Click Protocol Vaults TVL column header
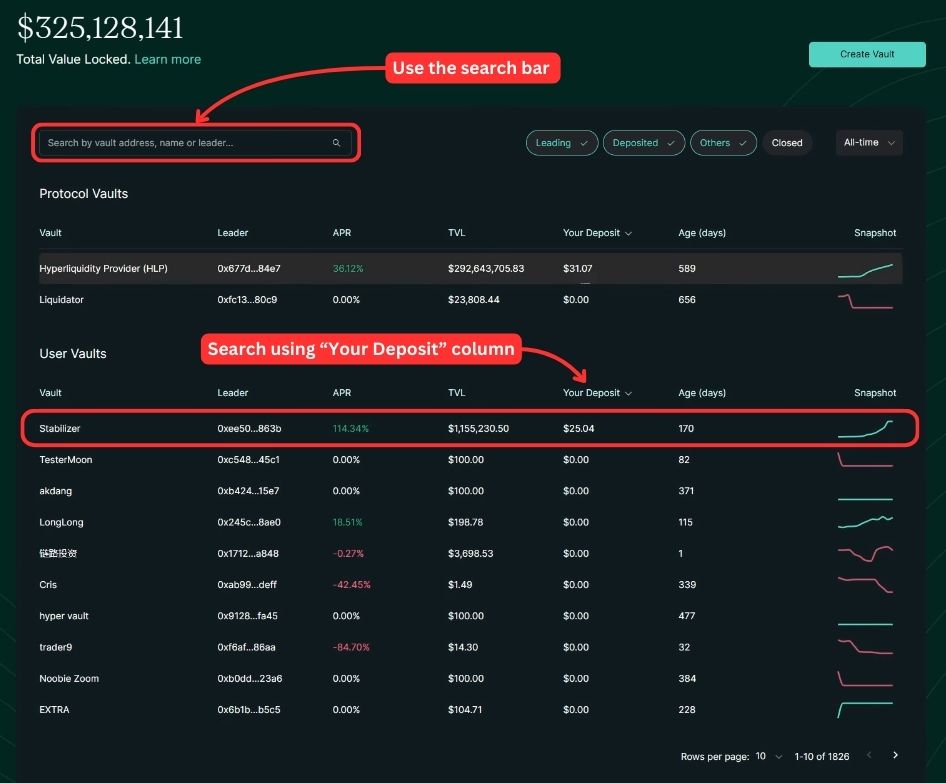Screen dimensions: 946x783 [456, 233]
